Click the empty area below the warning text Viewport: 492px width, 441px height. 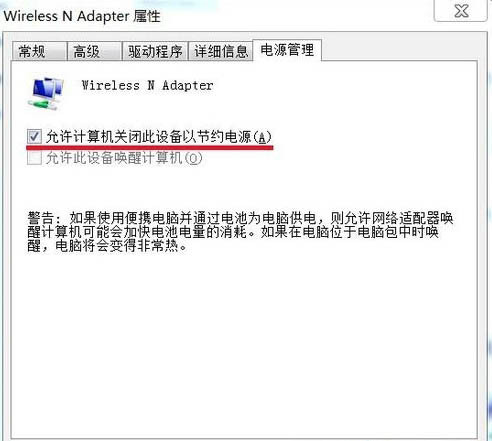point(243,343)
